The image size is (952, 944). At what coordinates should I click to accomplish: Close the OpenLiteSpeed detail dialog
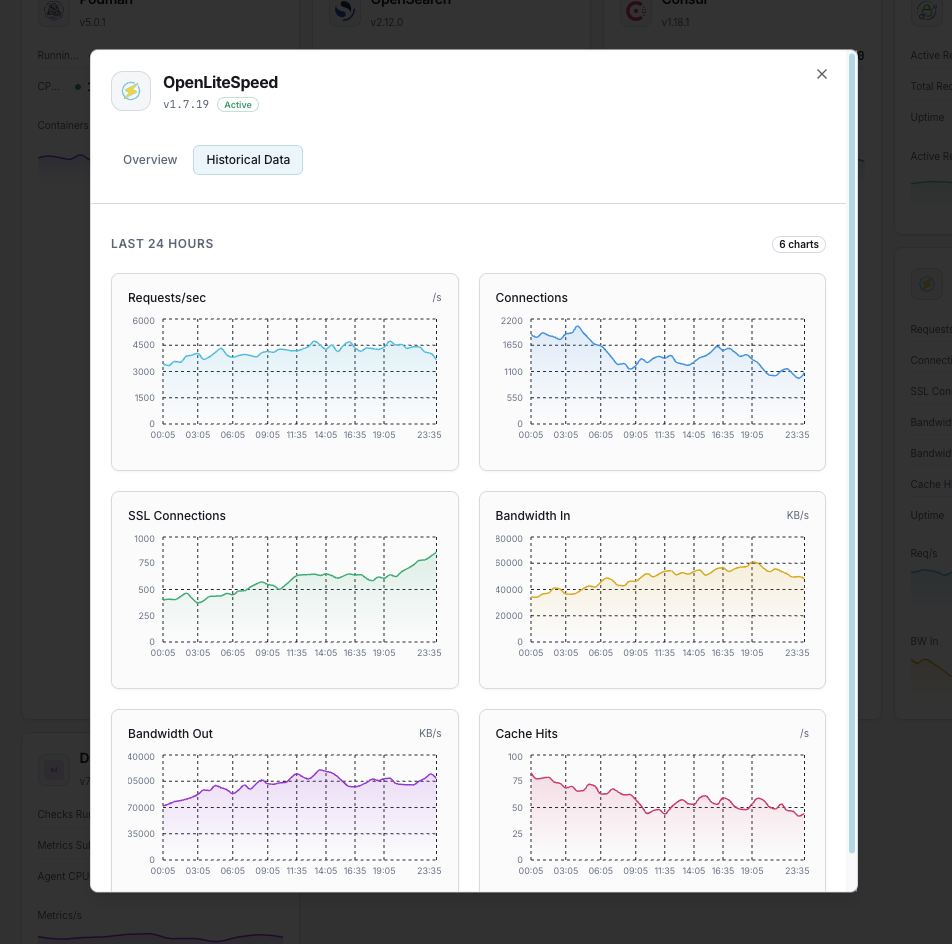point(821,74)
